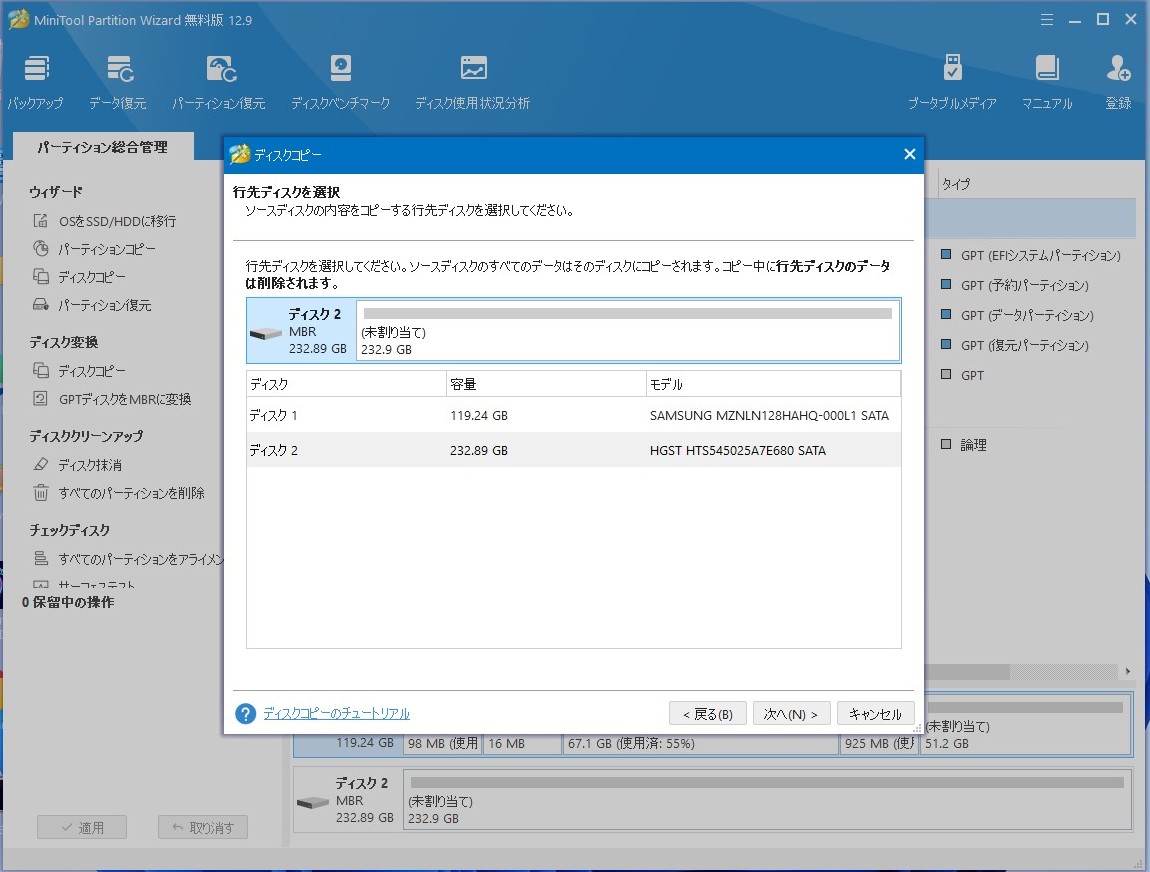Open the ディスクベンチマーク tool
This screenshot has width=1150, height=872.
(x=340, y=82)
